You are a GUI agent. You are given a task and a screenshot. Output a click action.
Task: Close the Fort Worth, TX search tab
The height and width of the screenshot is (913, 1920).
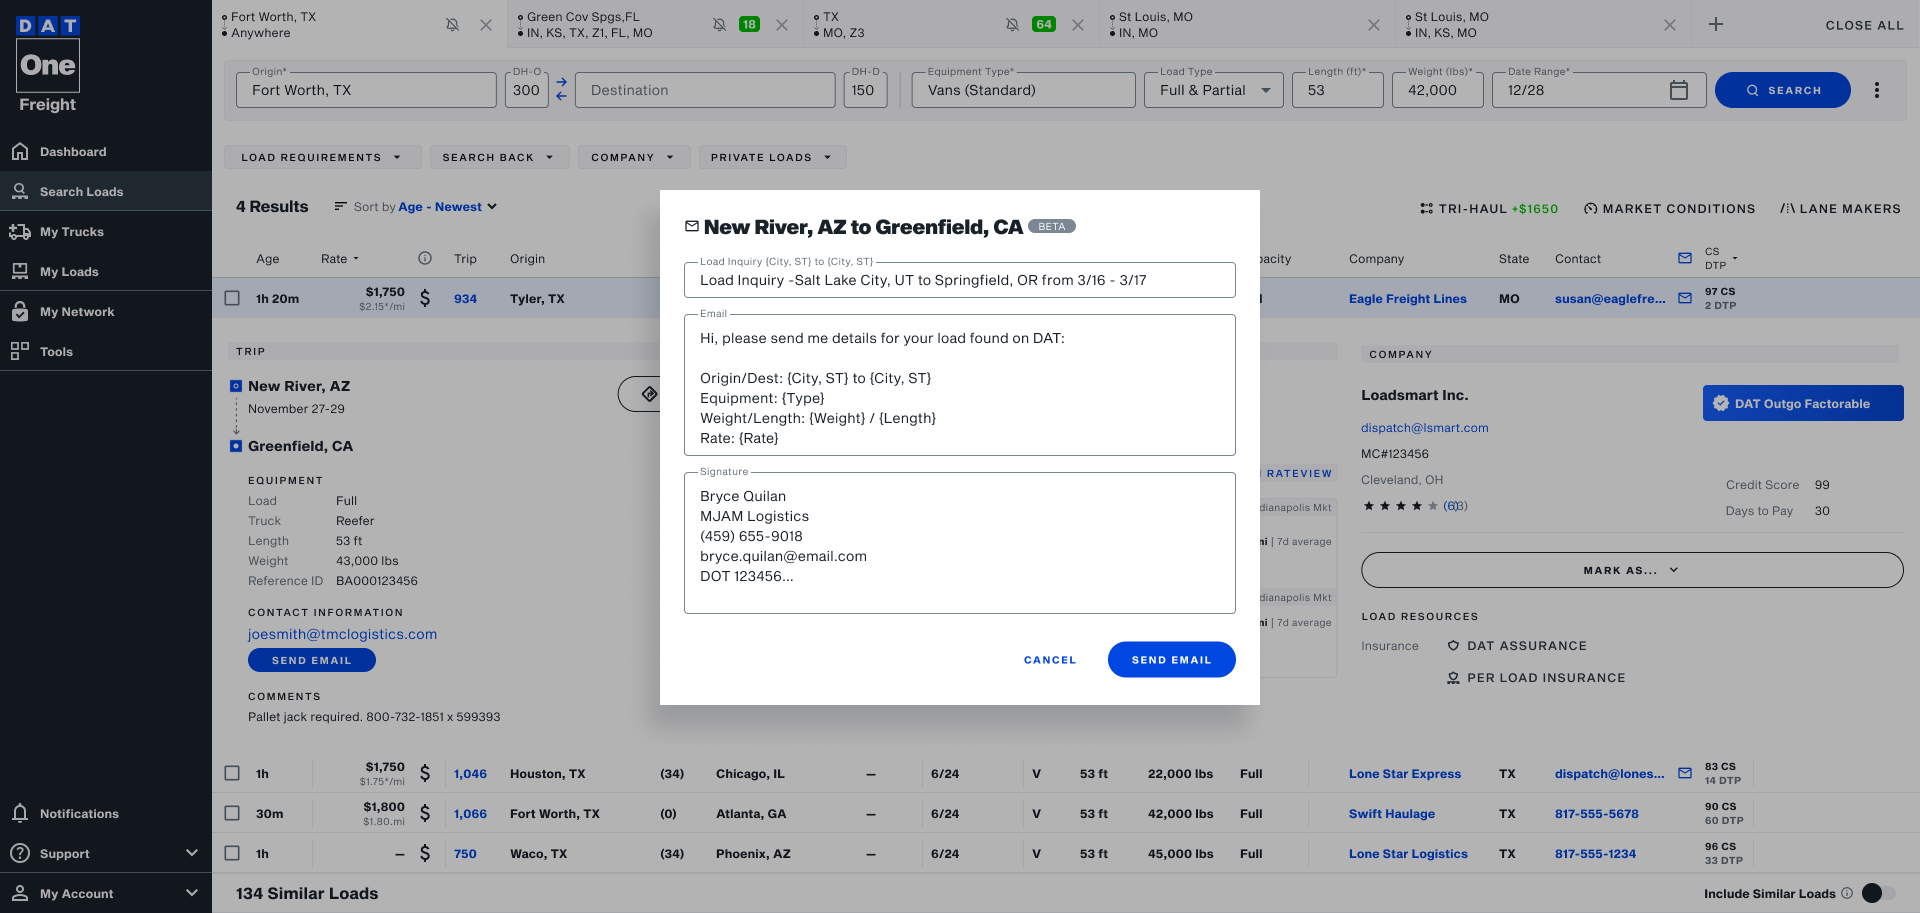pyautogui.click(x=486, y=25)
